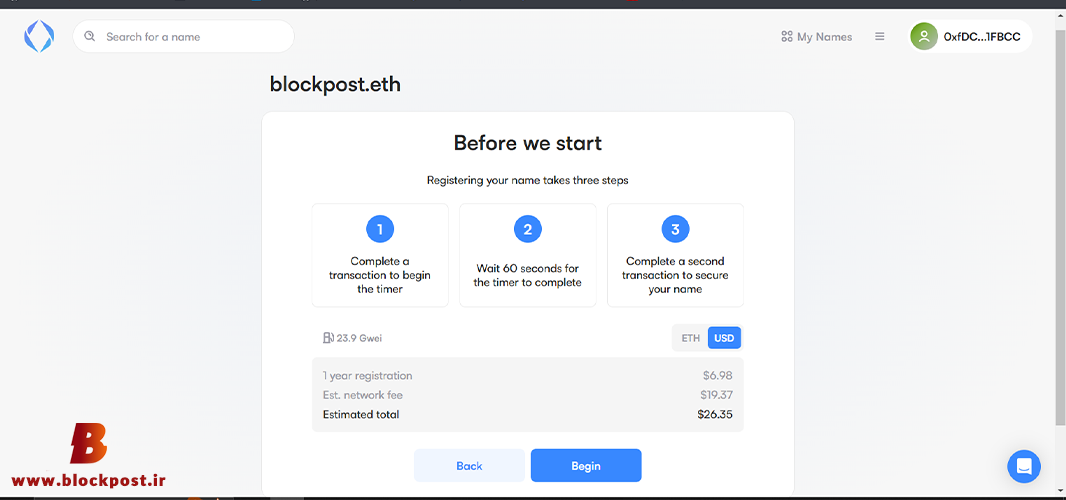Click the step 3 circle badge

[x=675, y=229]
